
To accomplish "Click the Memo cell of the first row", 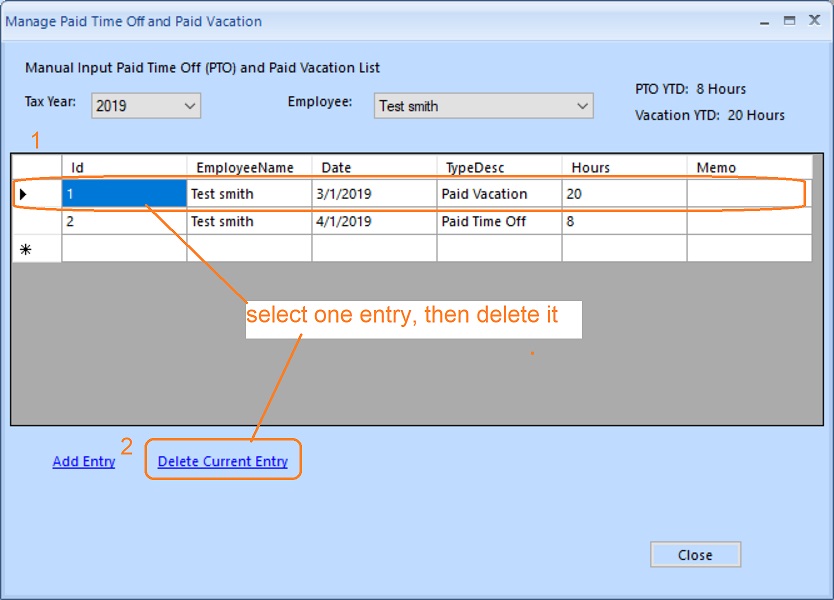I will point(748,194).
